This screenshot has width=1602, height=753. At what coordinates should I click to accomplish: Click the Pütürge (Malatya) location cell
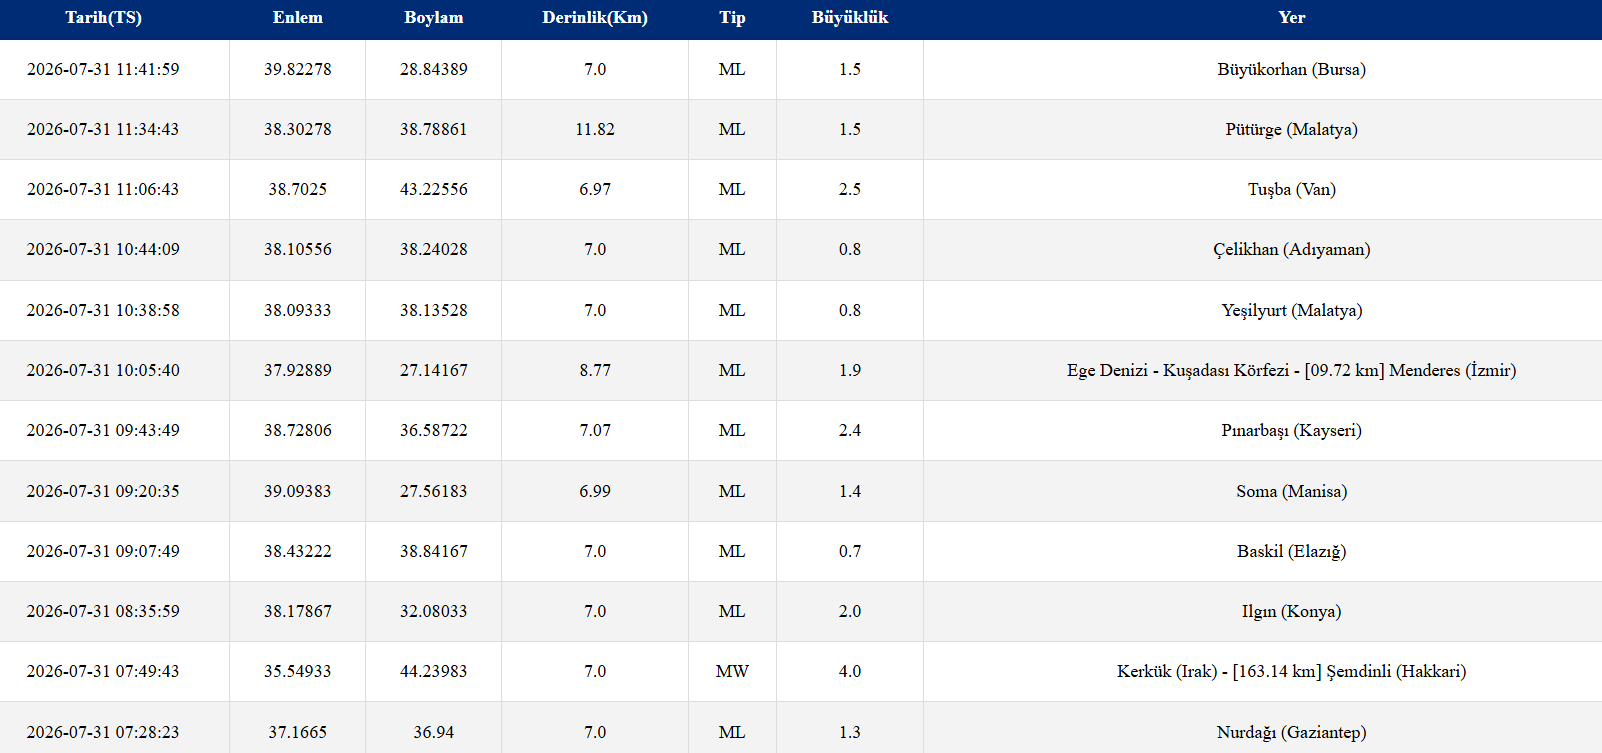[x=1291, y=130]
